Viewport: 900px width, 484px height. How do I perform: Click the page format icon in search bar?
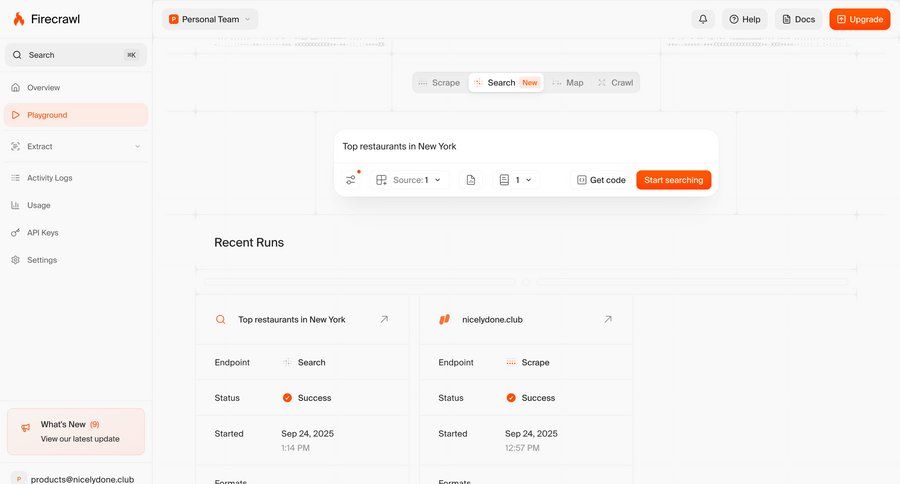click(471, 180)
